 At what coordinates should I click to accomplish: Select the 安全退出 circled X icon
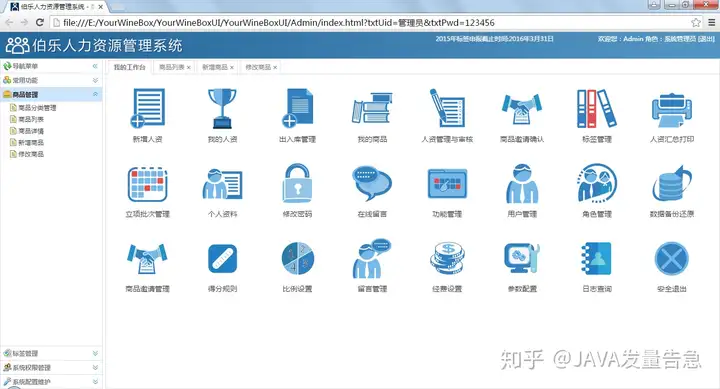[672, 259]
